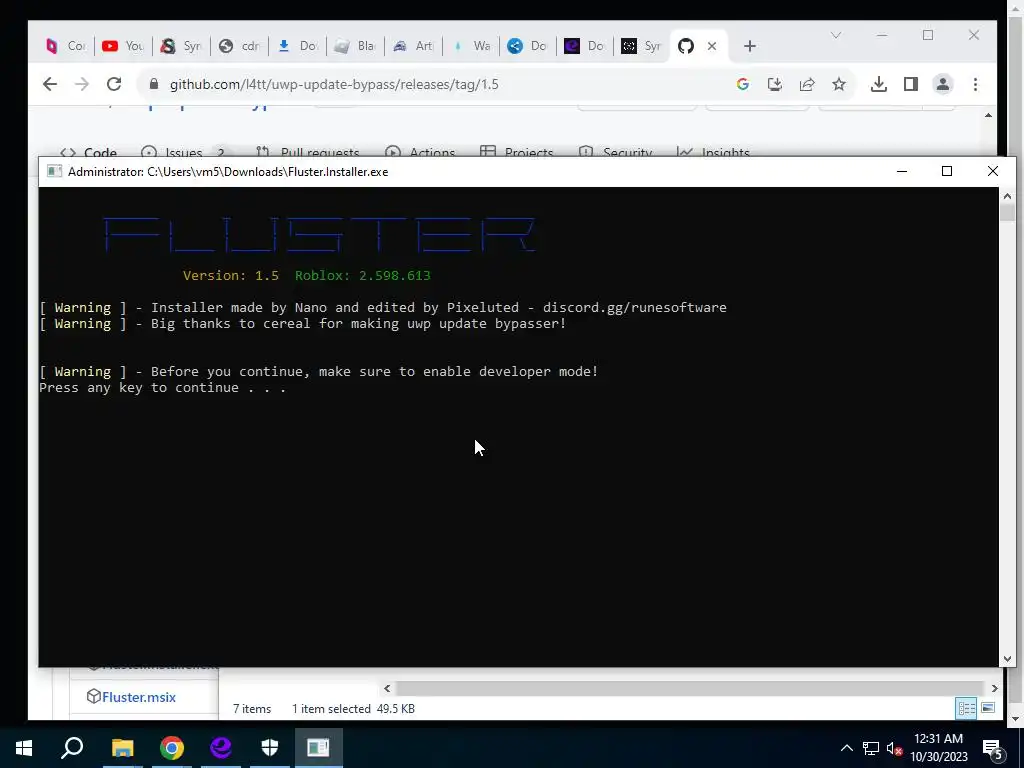1024x768 pixels.
Task: Open GitHub Actions tab
Action: click(420, 152)
